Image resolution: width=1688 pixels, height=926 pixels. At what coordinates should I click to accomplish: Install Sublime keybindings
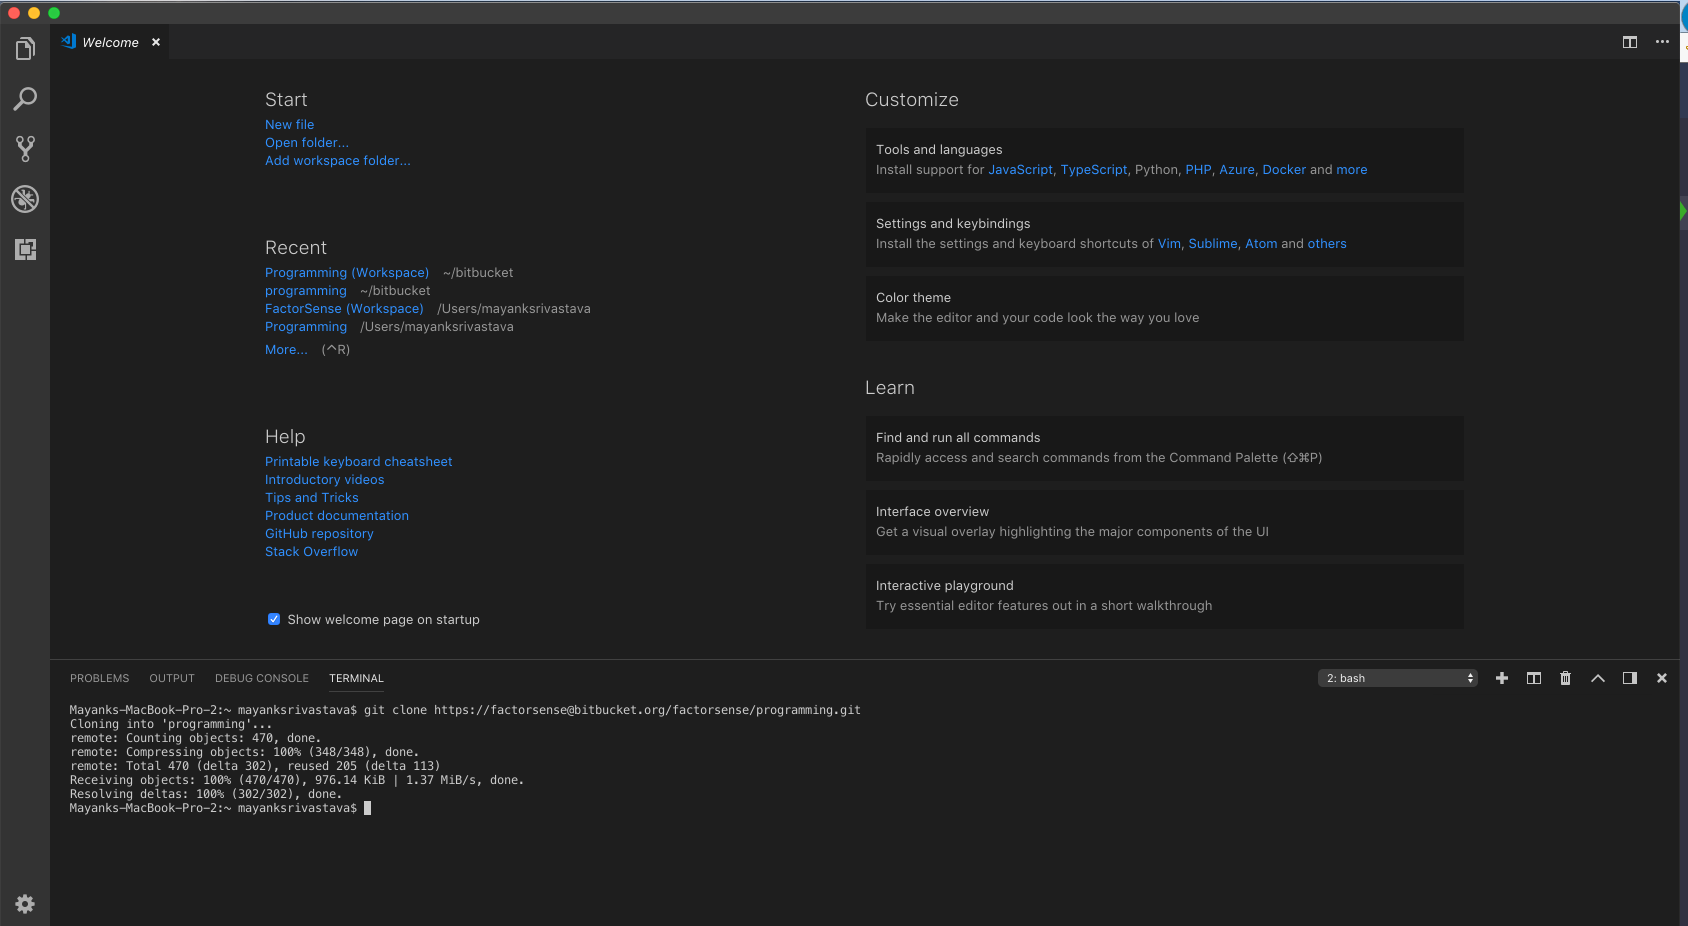click(x=1213, y=244)
